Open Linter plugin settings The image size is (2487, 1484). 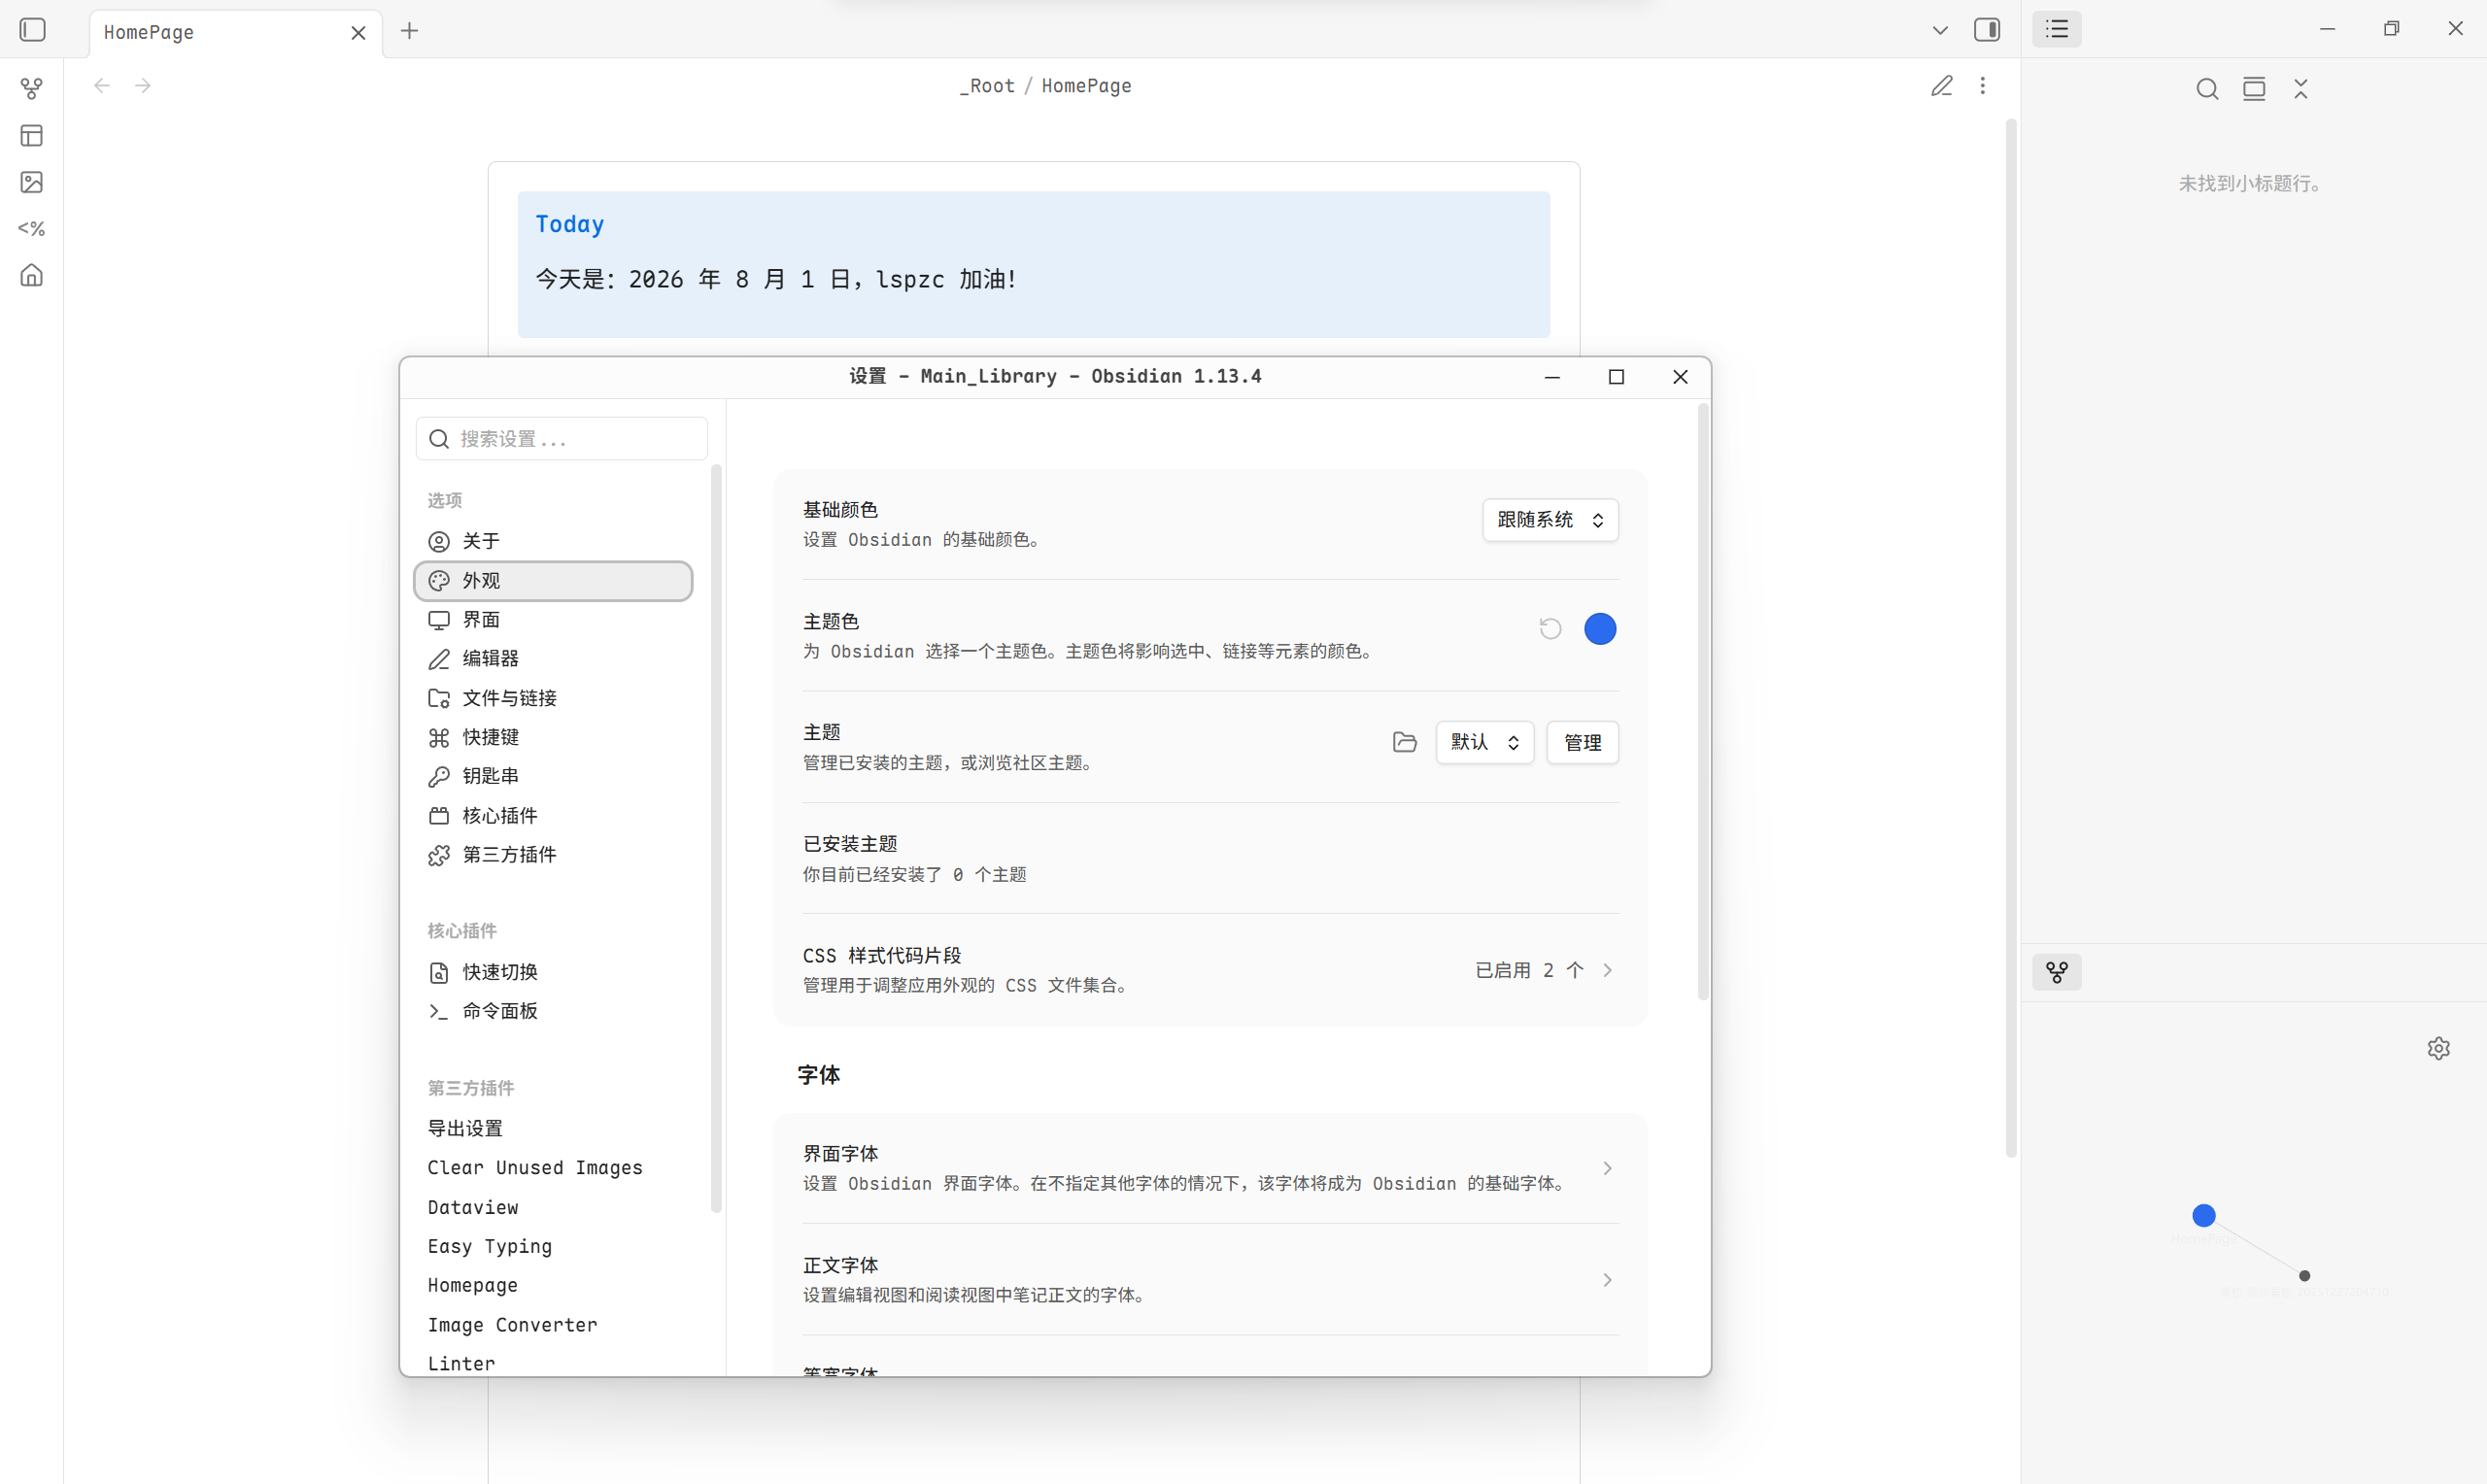[553, 1363]
